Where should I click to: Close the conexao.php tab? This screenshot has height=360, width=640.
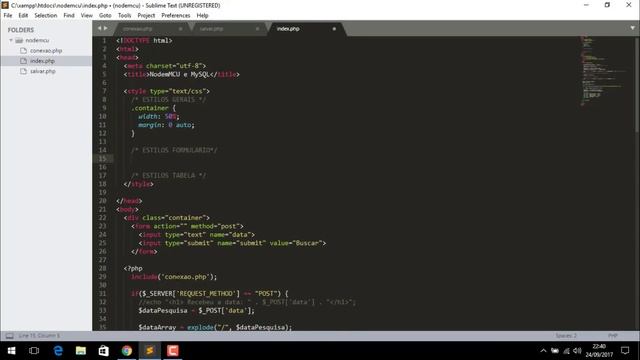pyautogui.click(x=180, y=29)
